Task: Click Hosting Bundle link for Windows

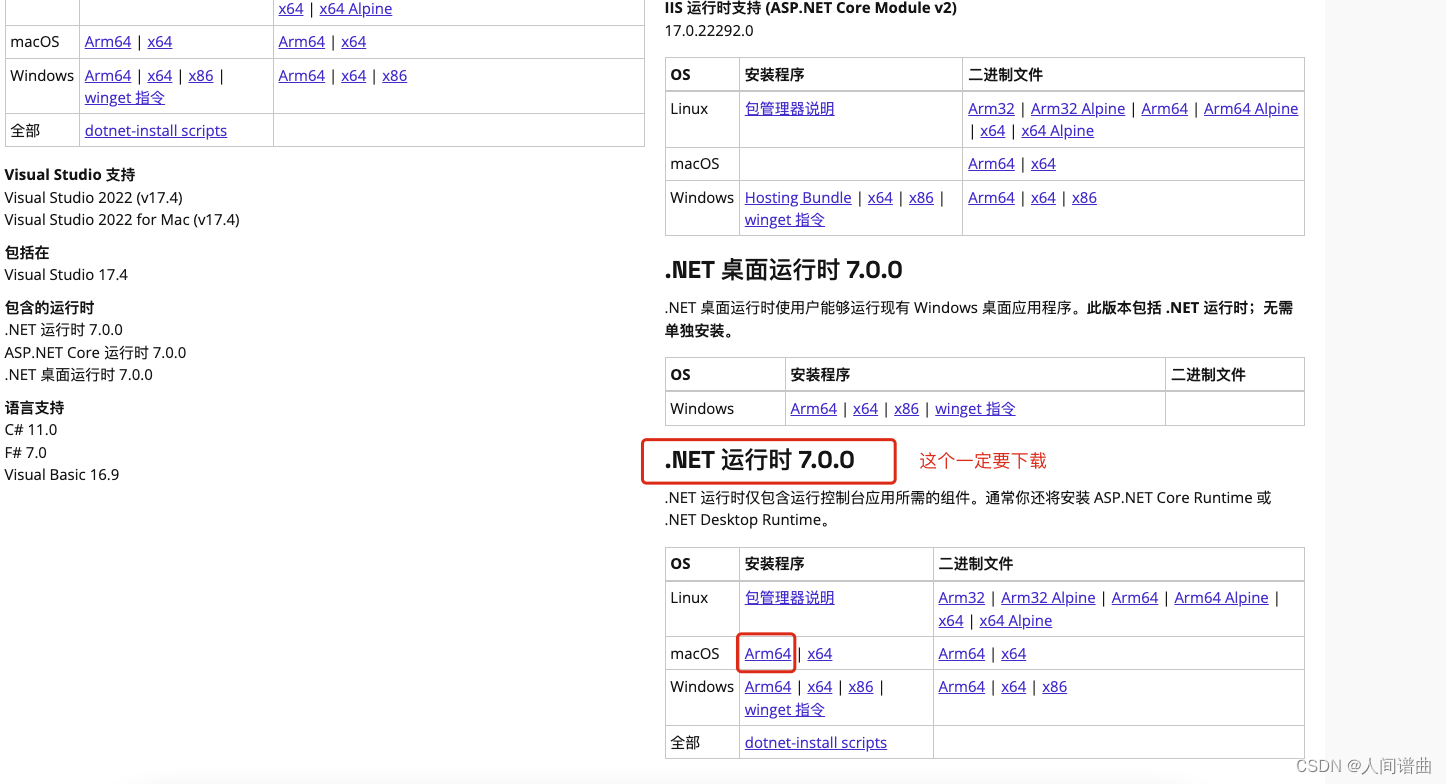Action: (x=797, y=197)
